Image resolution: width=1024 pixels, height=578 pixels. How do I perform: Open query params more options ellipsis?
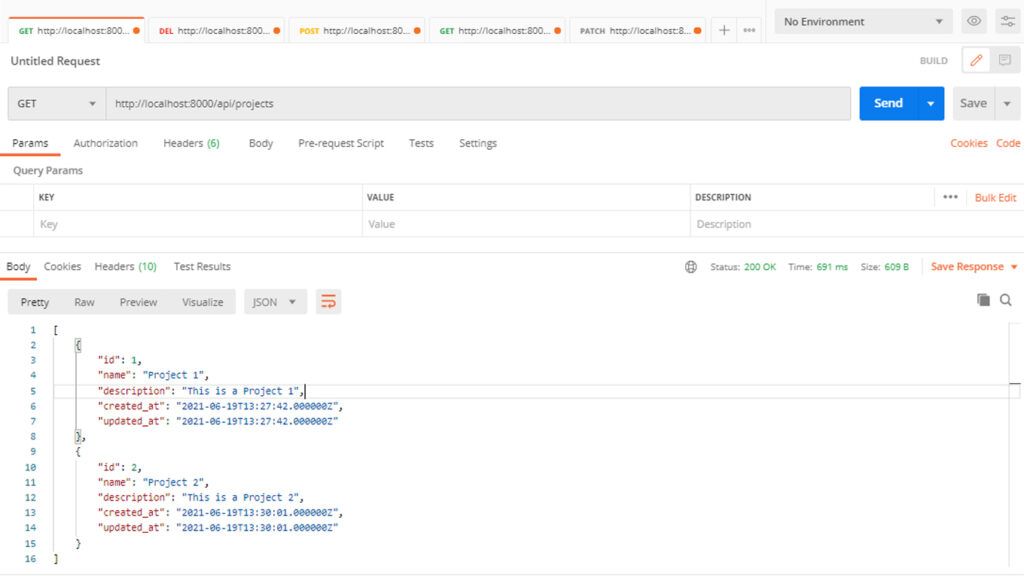coord(950,197)
